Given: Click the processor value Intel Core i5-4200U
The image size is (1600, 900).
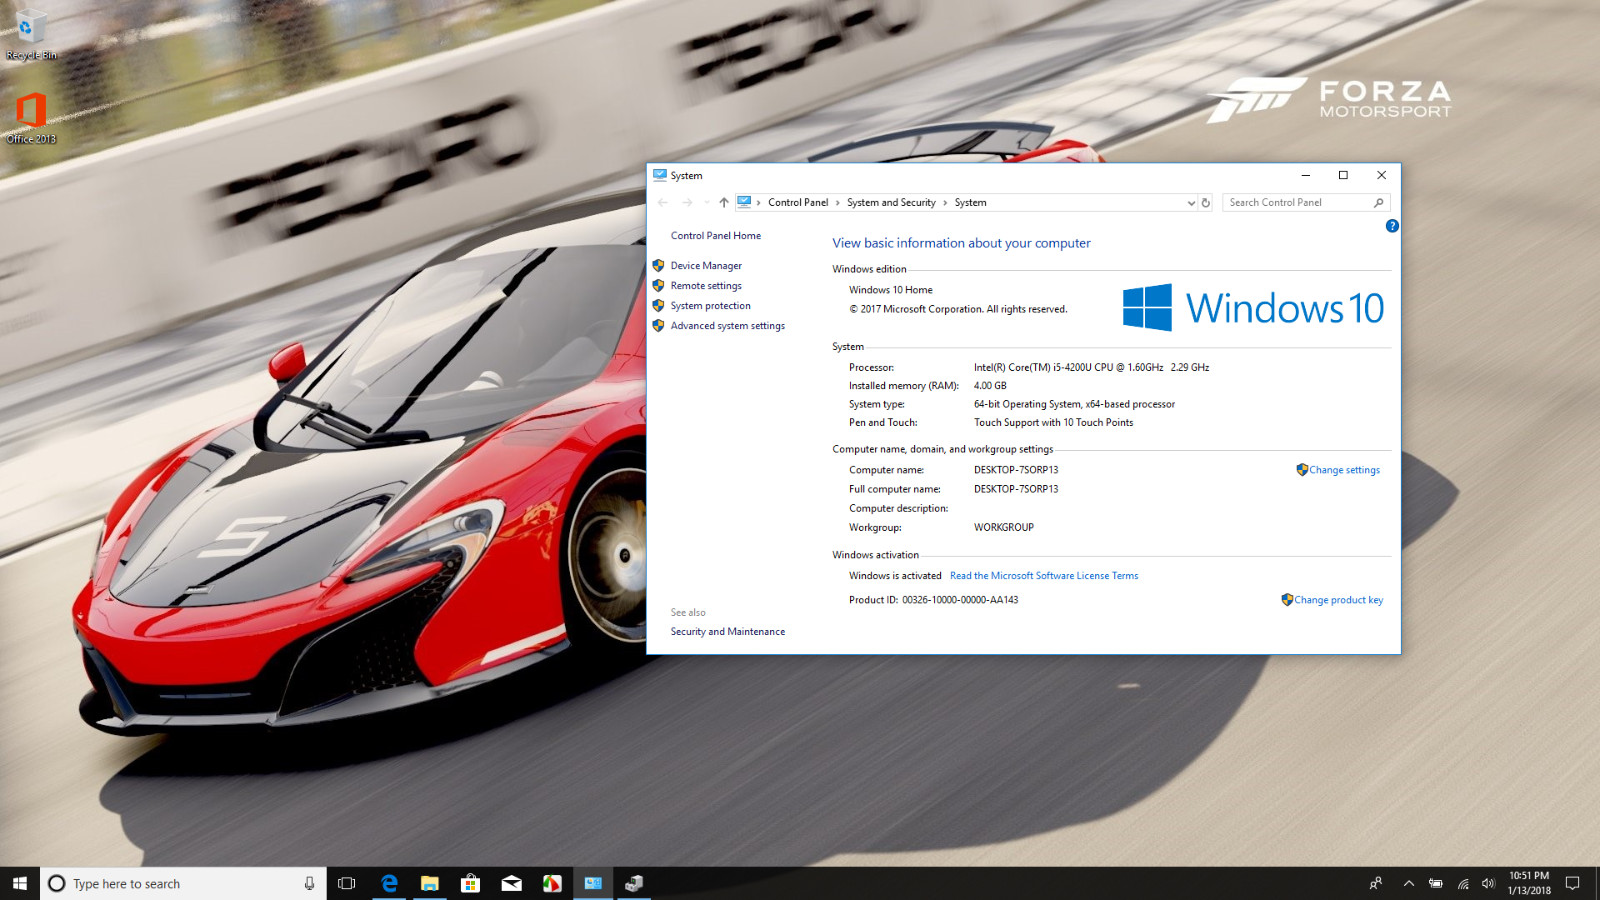Looking at the screenshot, I should tap(1091, 368).
